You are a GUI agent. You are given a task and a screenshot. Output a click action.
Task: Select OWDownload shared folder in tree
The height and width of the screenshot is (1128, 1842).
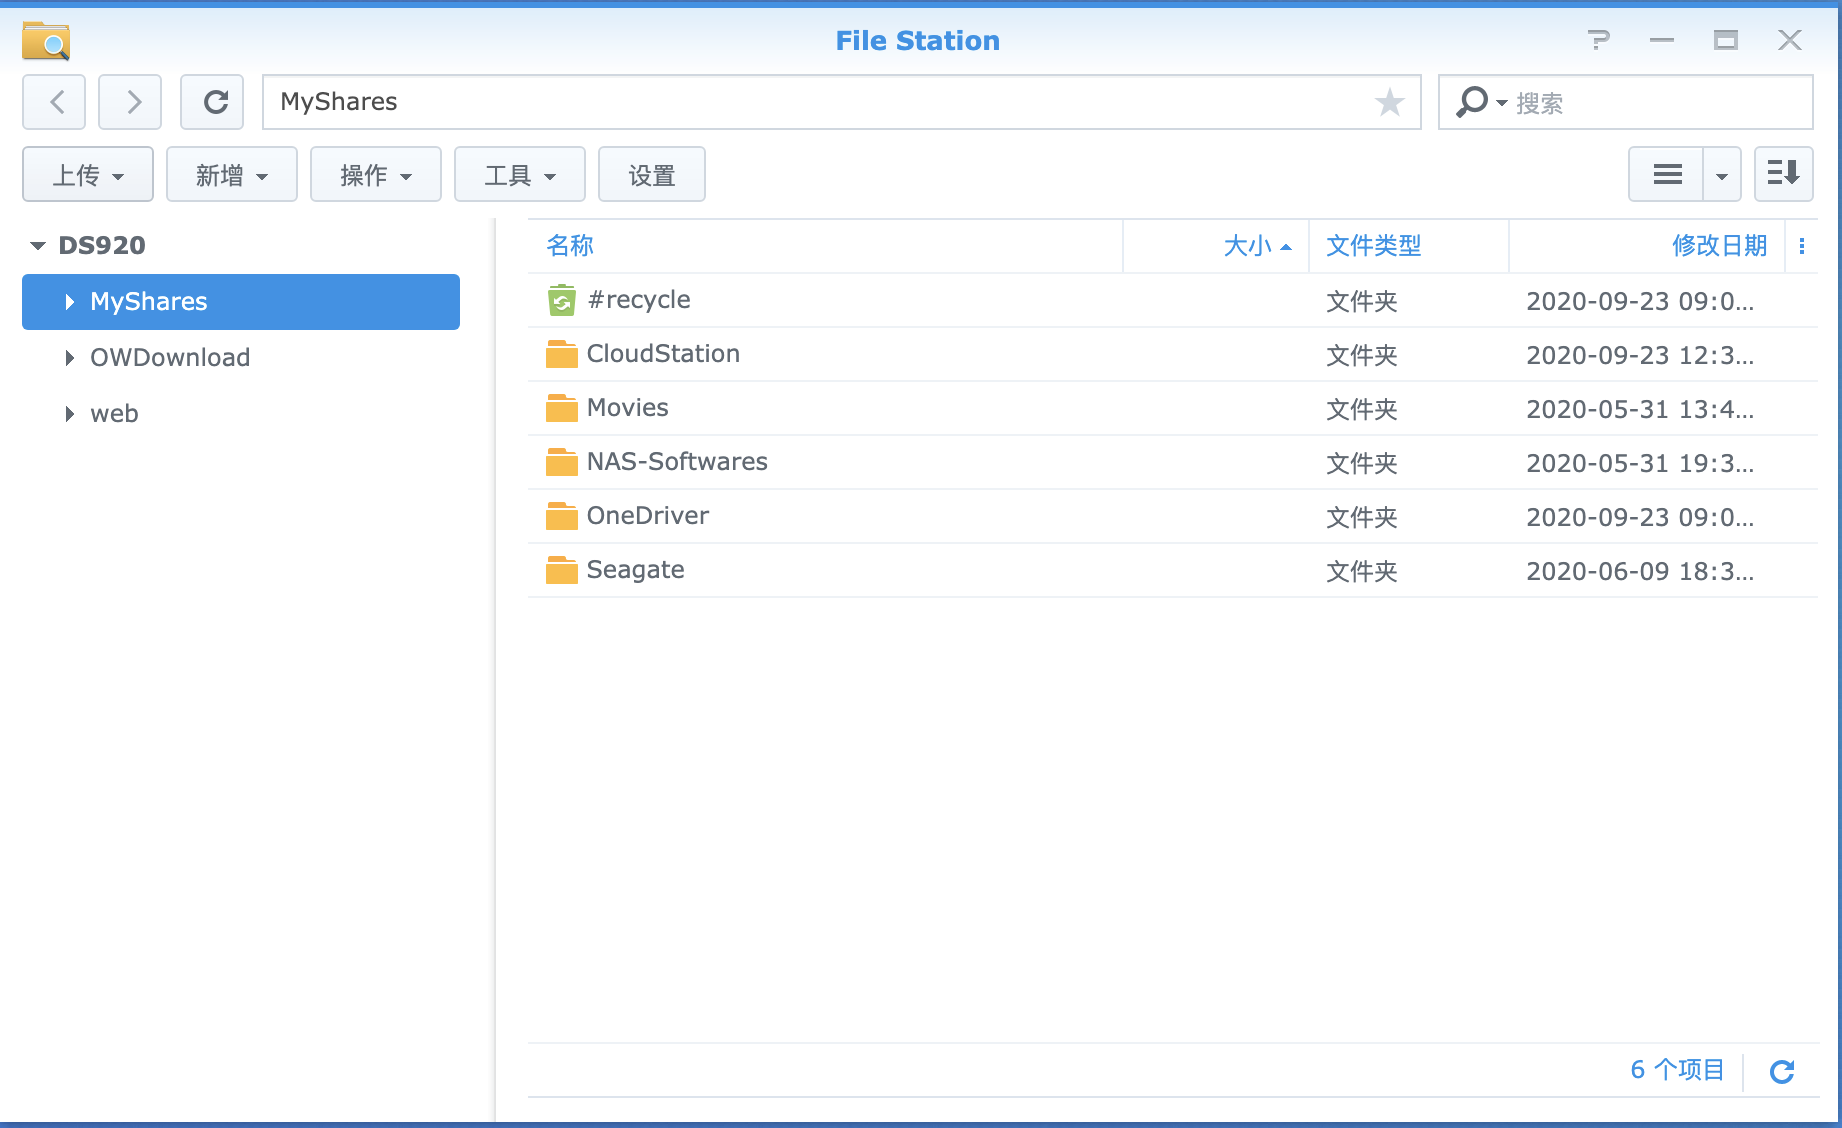click(241, 358)
